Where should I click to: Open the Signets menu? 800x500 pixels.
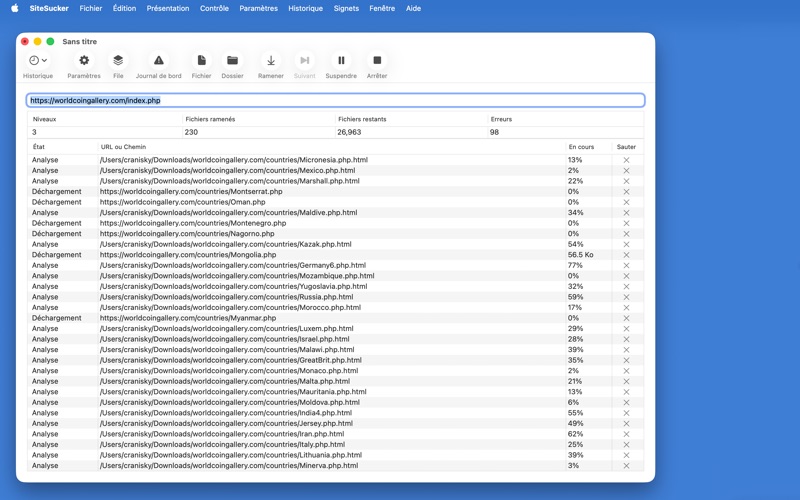[x=346, y=8]
